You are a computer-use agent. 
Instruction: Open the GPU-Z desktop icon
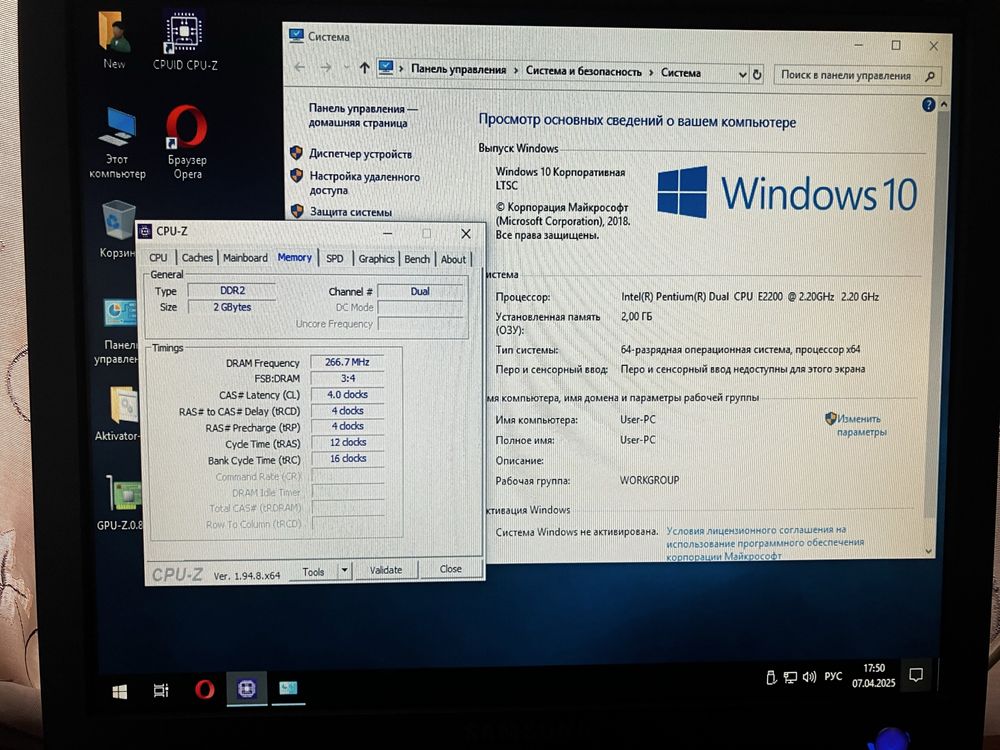(121, 503)
